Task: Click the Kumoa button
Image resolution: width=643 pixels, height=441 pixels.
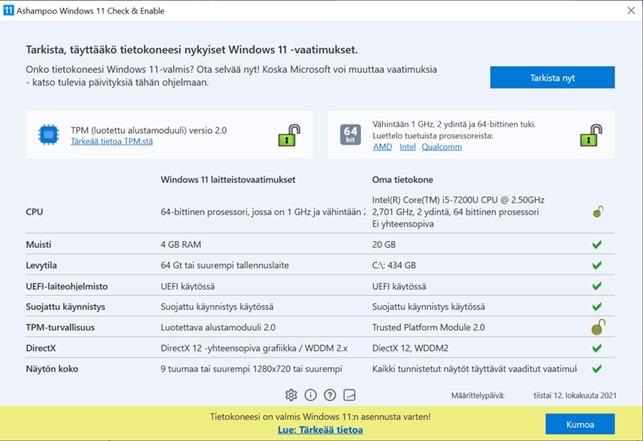Action: pos(580,424)
